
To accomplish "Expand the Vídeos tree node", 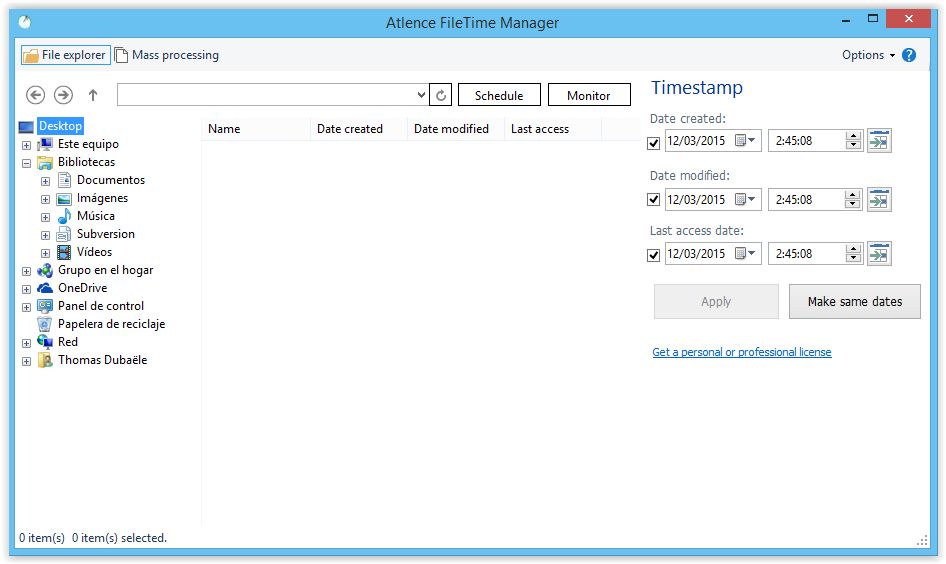I will click(45, 253).
